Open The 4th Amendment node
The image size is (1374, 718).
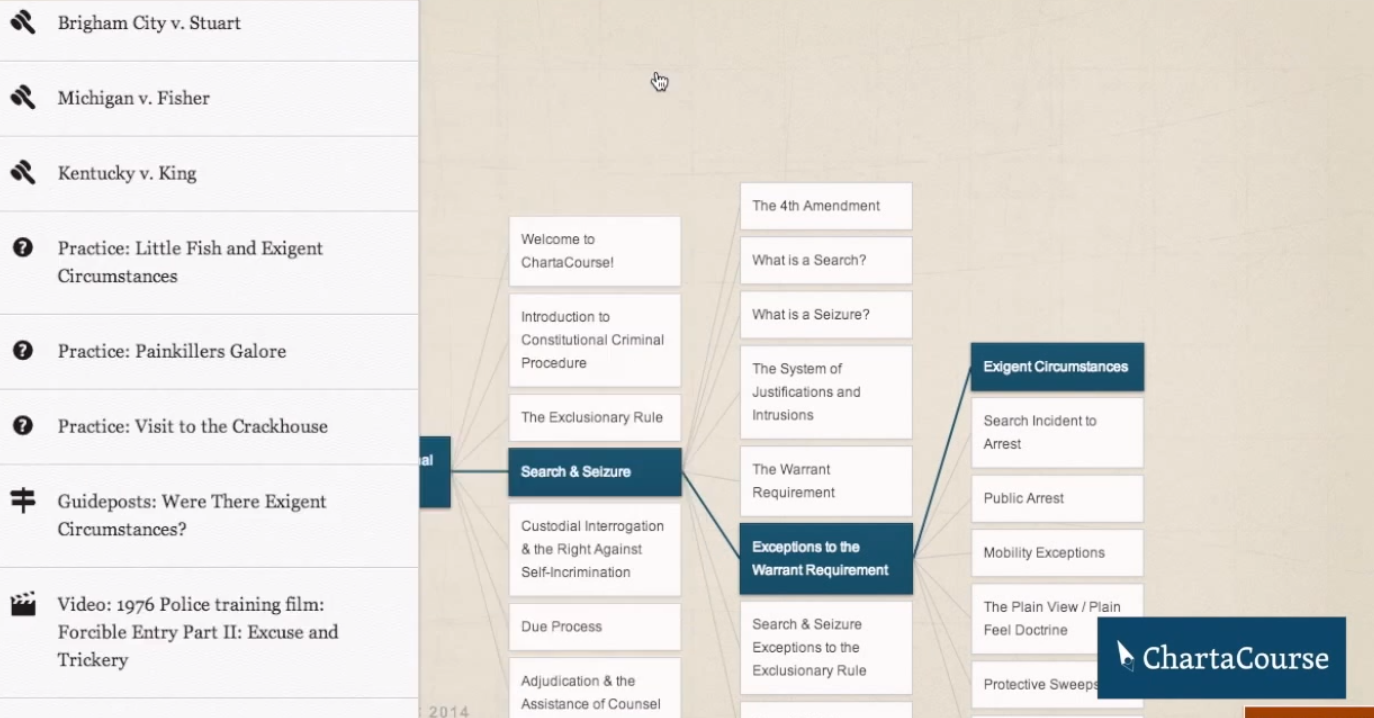pyautogui.click(x=825, y=206)
